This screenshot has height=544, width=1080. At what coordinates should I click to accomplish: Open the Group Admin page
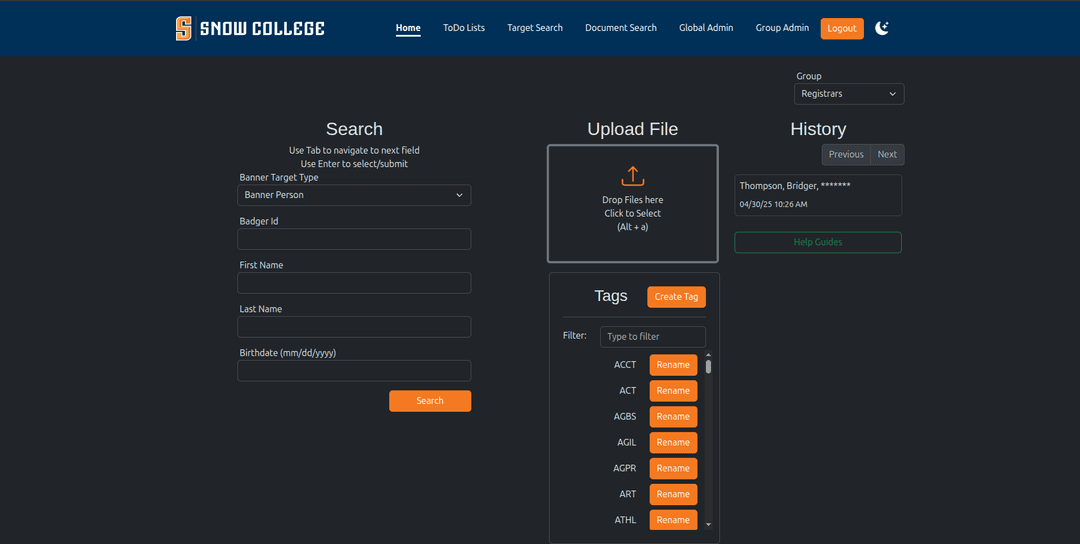(782, 28)
